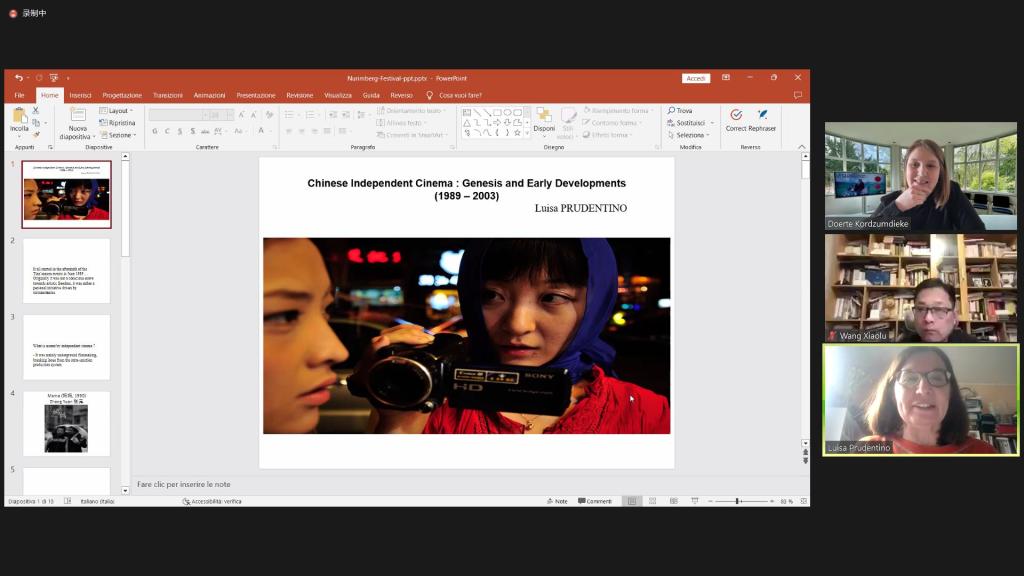Expand the shapes gallery more arrow

tap(527, 133)
